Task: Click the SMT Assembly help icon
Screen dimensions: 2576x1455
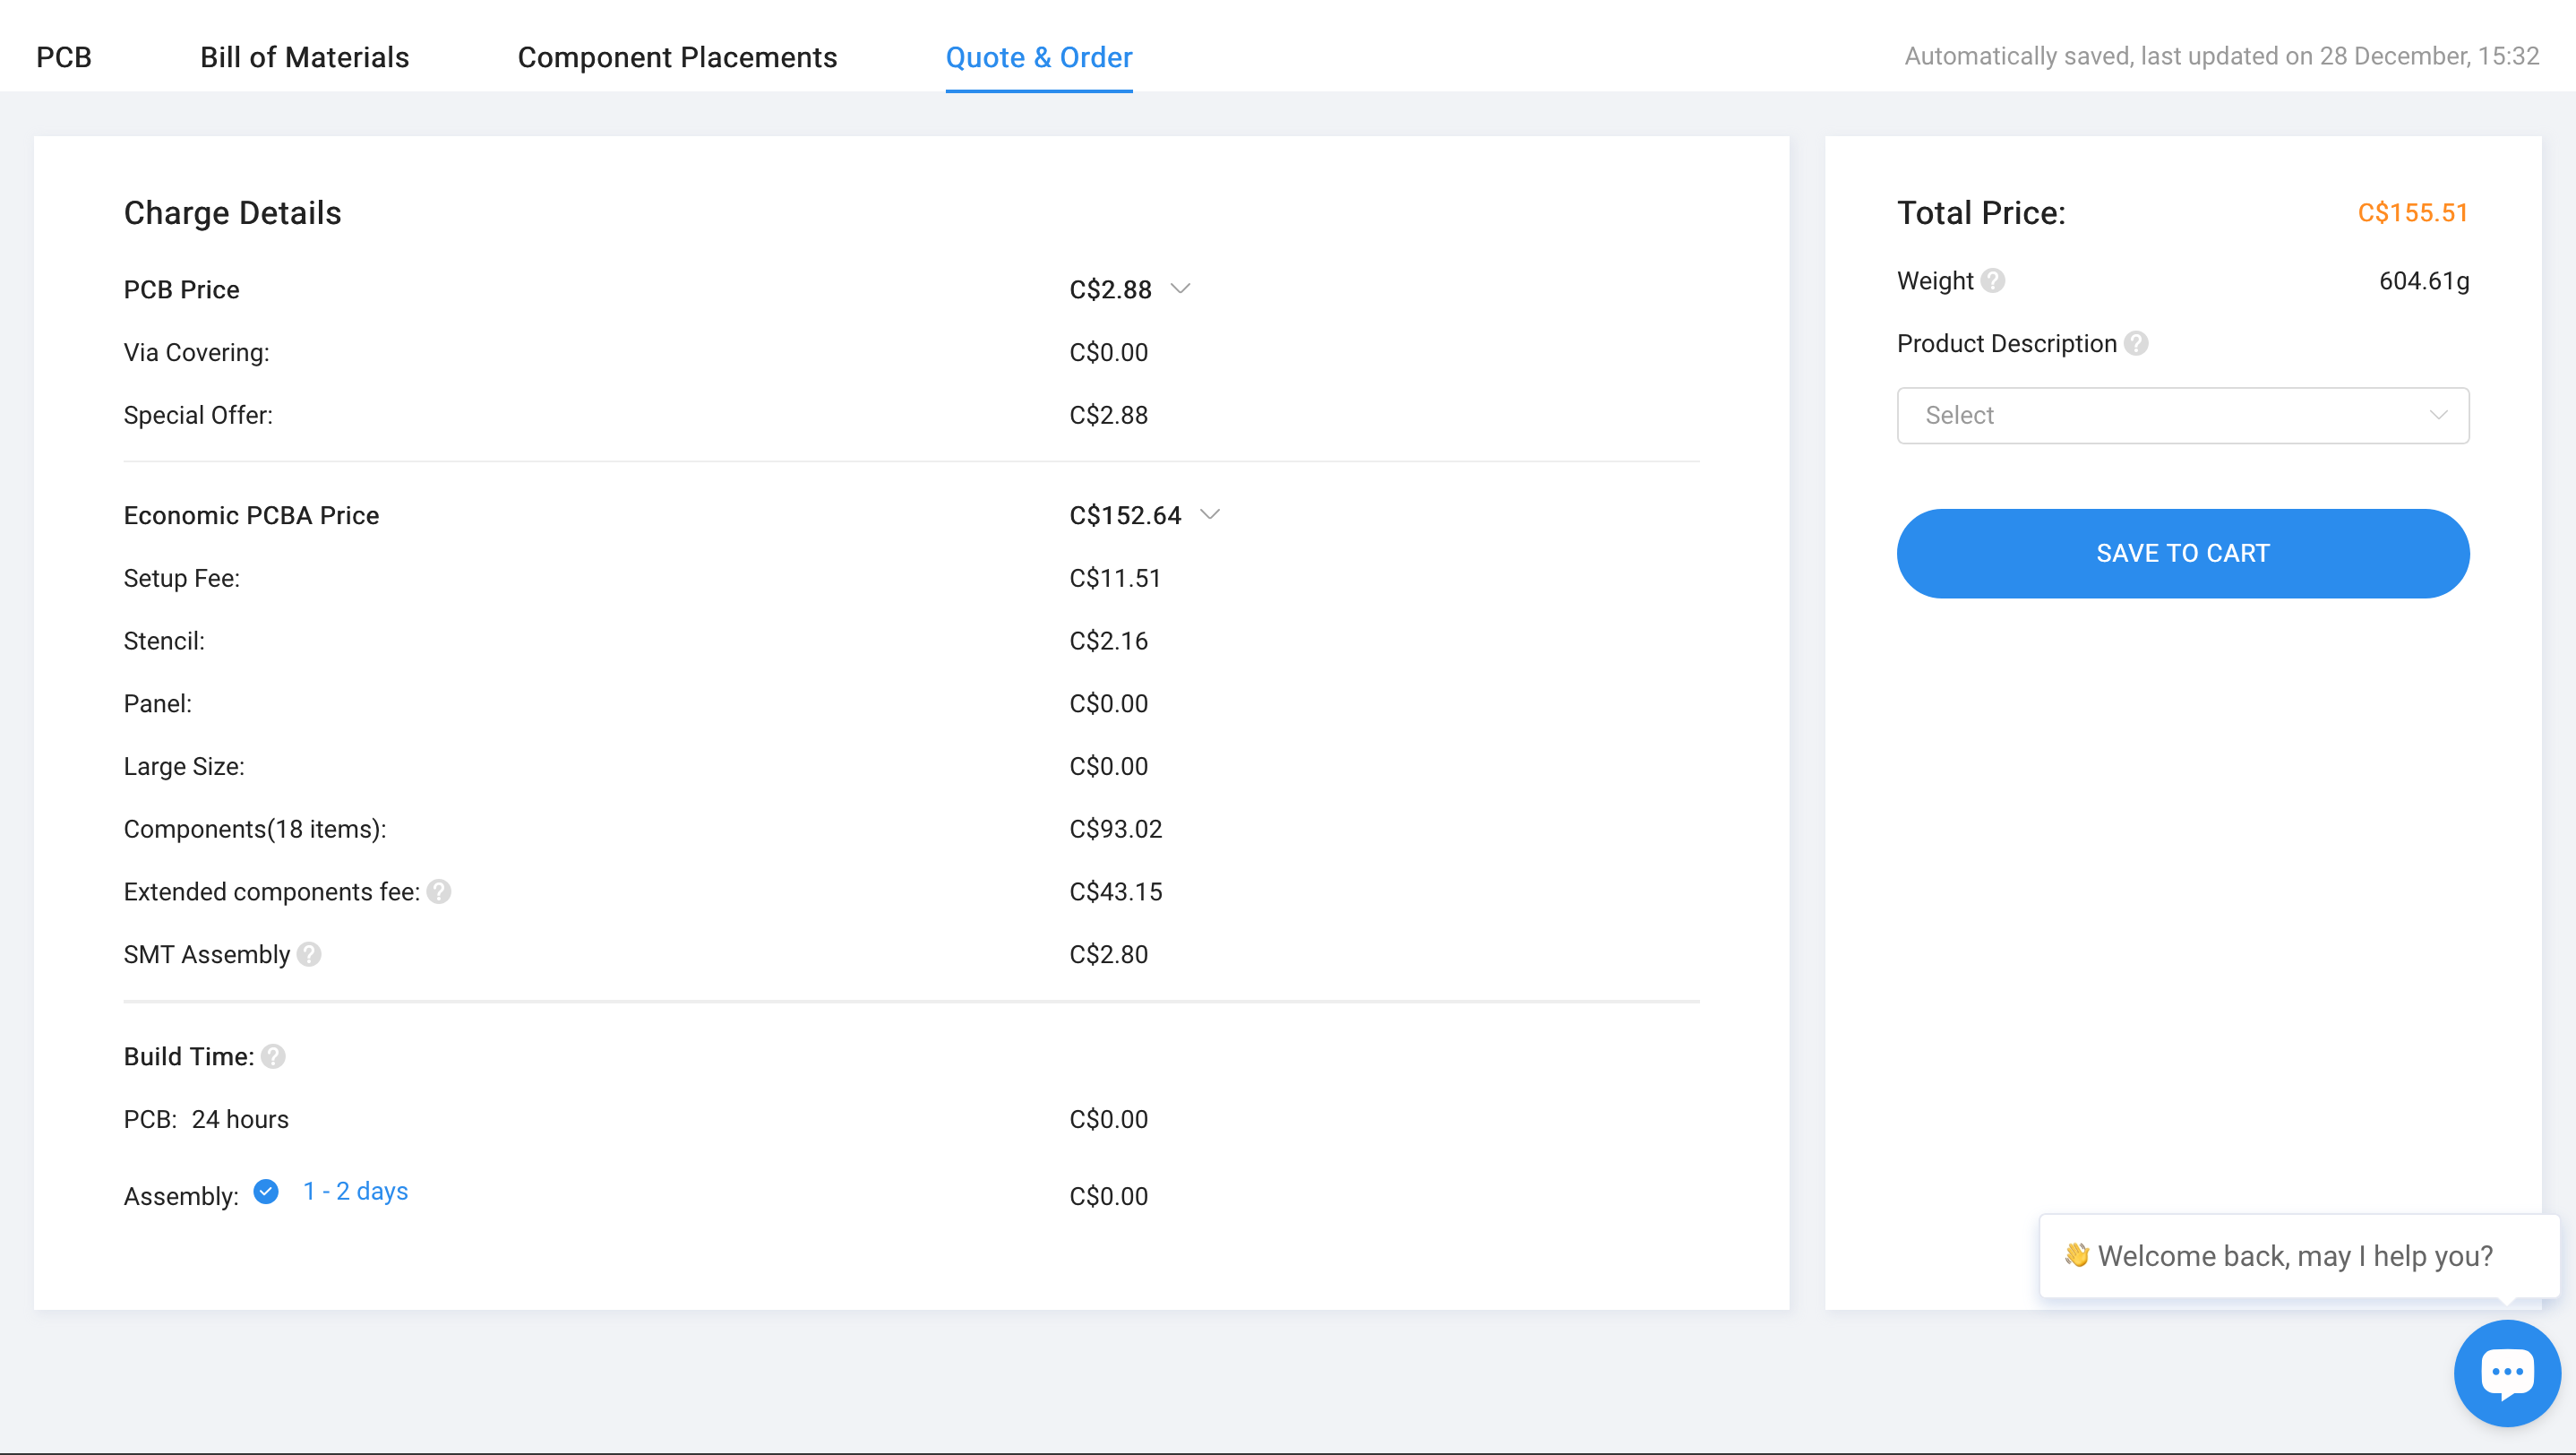Action: point(309,955)
